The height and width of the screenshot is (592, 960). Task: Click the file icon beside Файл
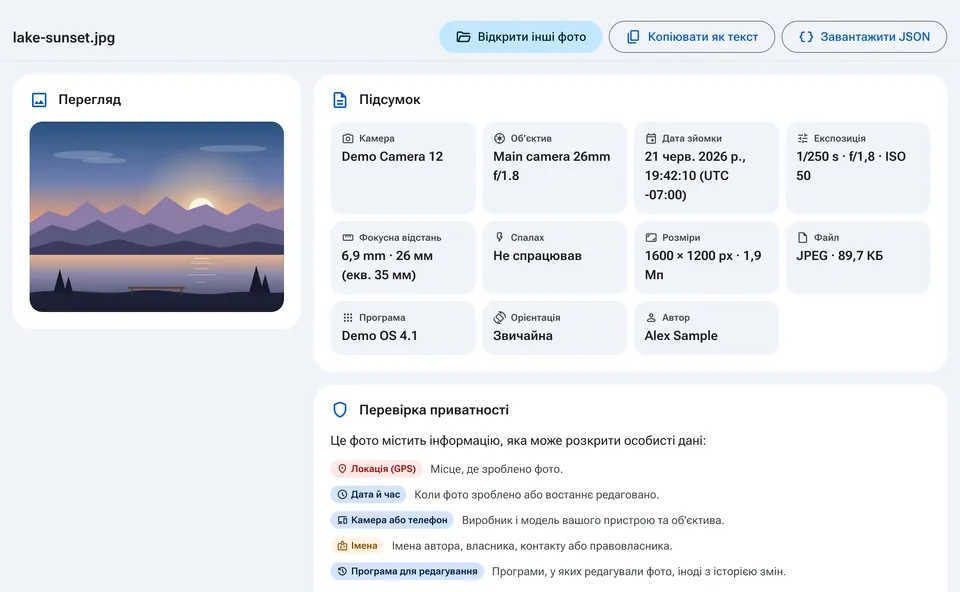[x=803, y=238]
